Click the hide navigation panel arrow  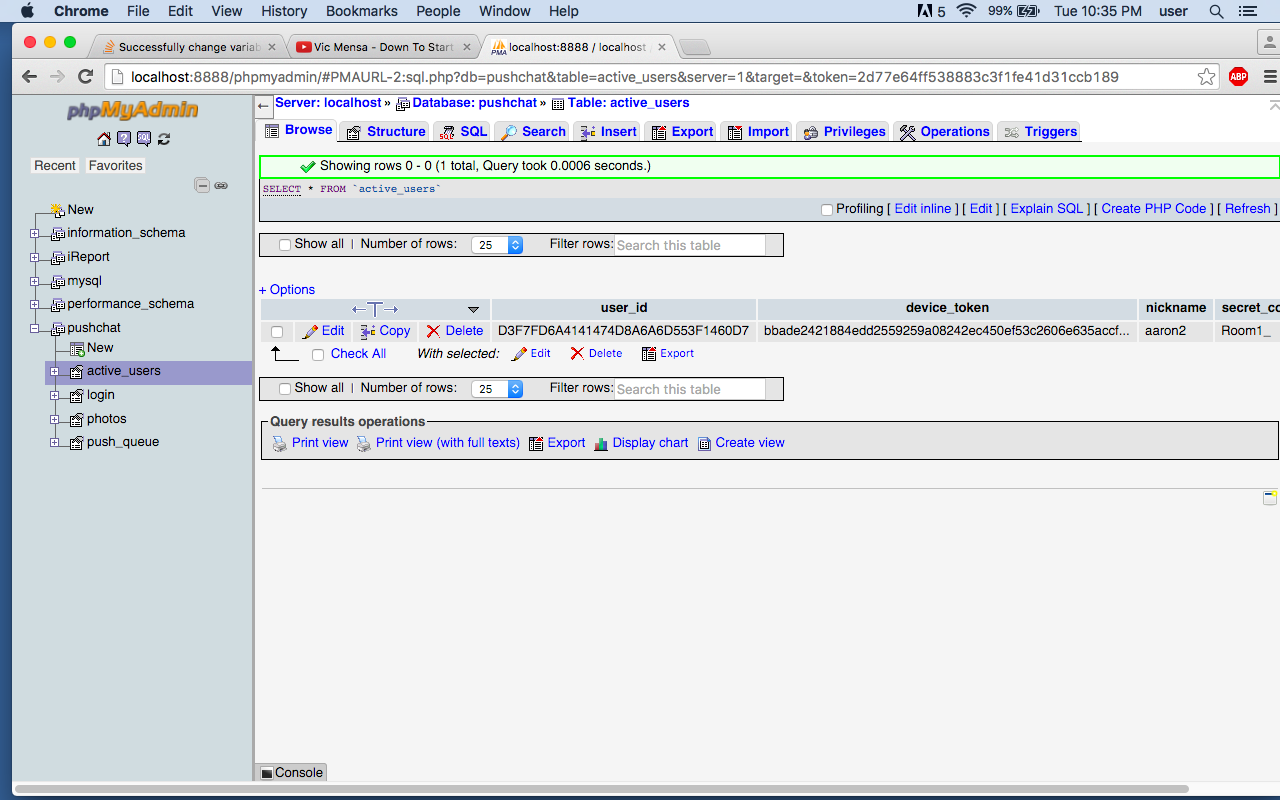point(263,105)
